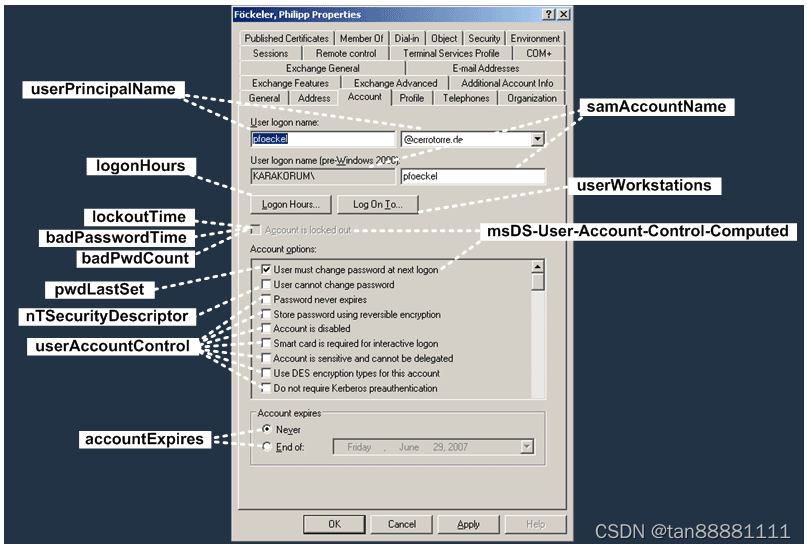Image resolution: width=807 pixels, height=549 pixels.
Task: Open the @cerrotorre.de domain dropdown
Action: 537,139
